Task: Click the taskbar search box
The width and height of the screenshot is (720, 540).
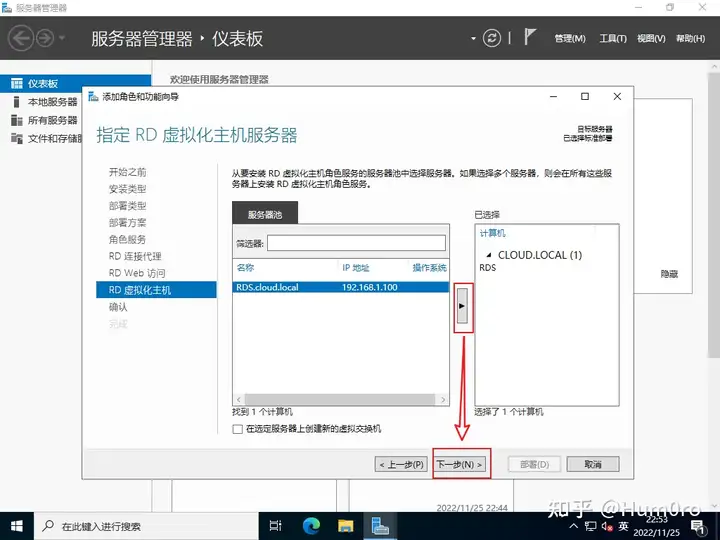Action: point(146,526)
